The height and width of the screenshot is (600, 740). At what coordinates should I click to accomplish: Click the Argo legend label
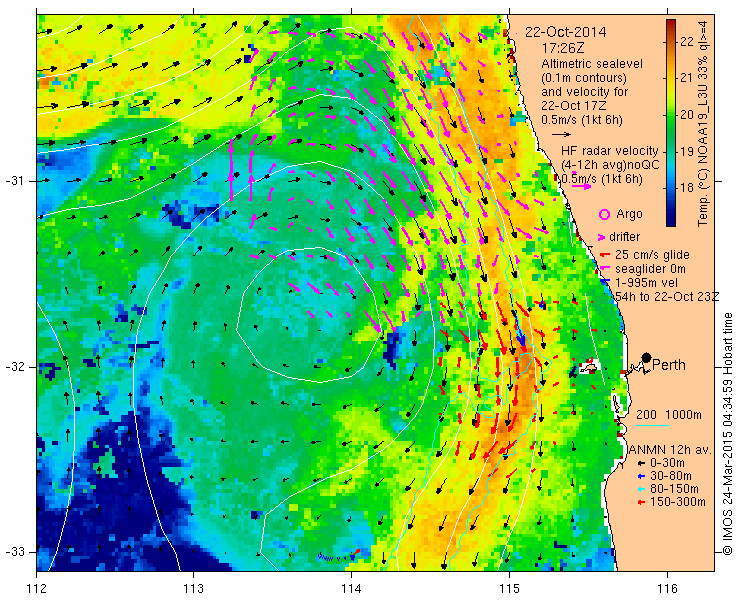point(629,214)
